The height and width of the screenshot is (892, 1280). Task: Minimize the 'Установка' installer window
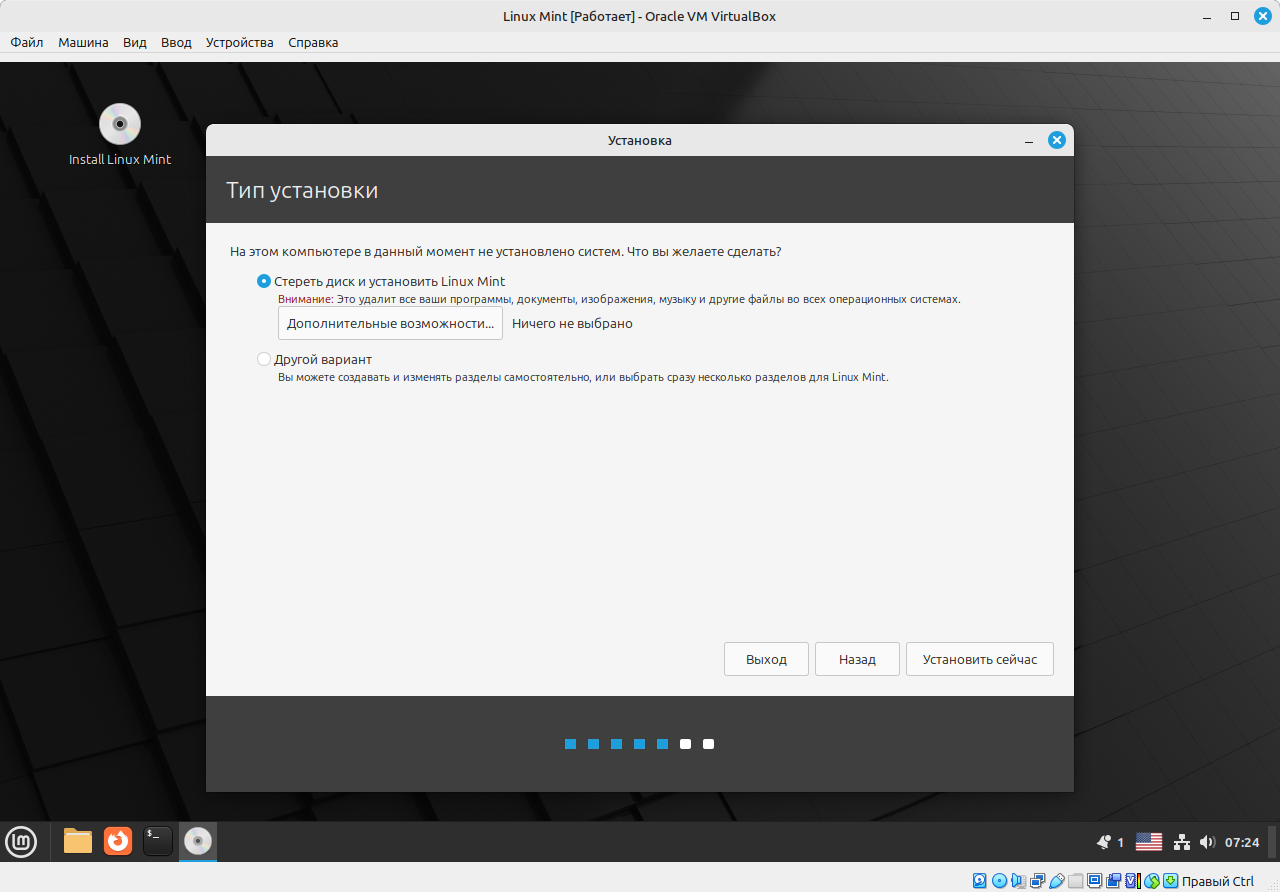[x=1029, y=141]
